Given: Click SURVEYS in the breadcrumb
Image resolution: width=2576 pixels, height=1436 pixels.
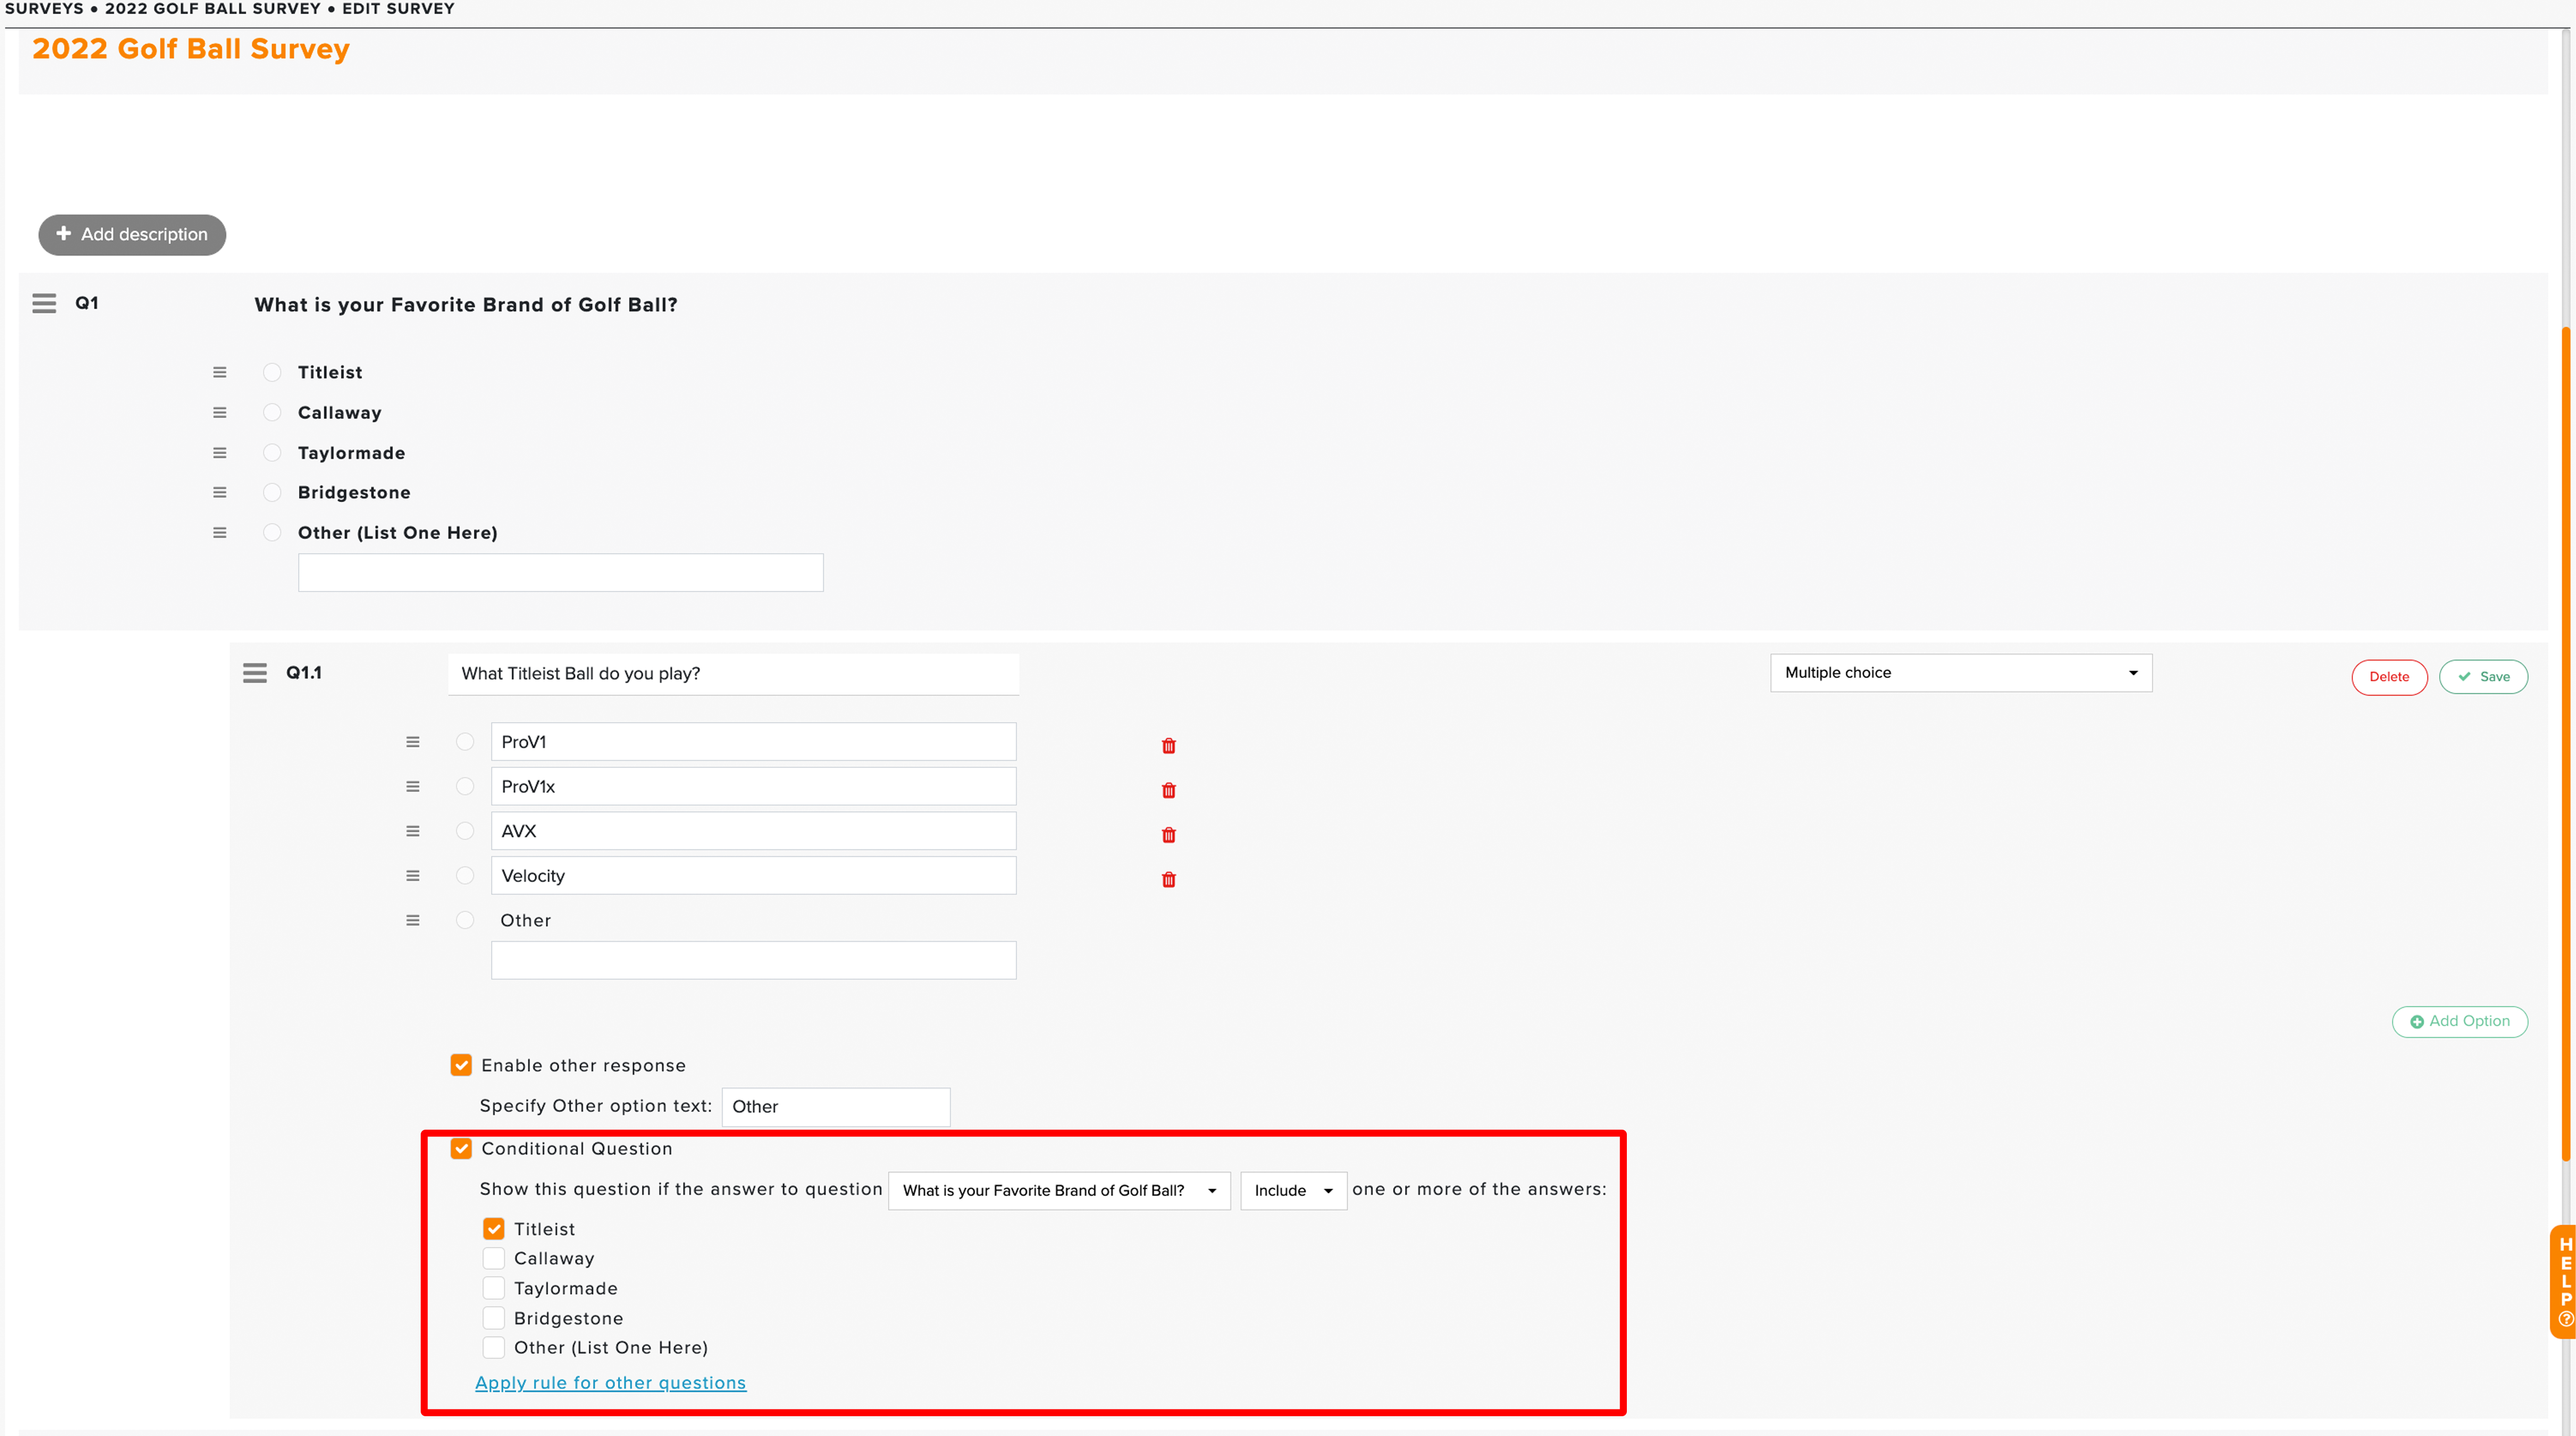Looking at the screenshot, I should tap(44, 9).
